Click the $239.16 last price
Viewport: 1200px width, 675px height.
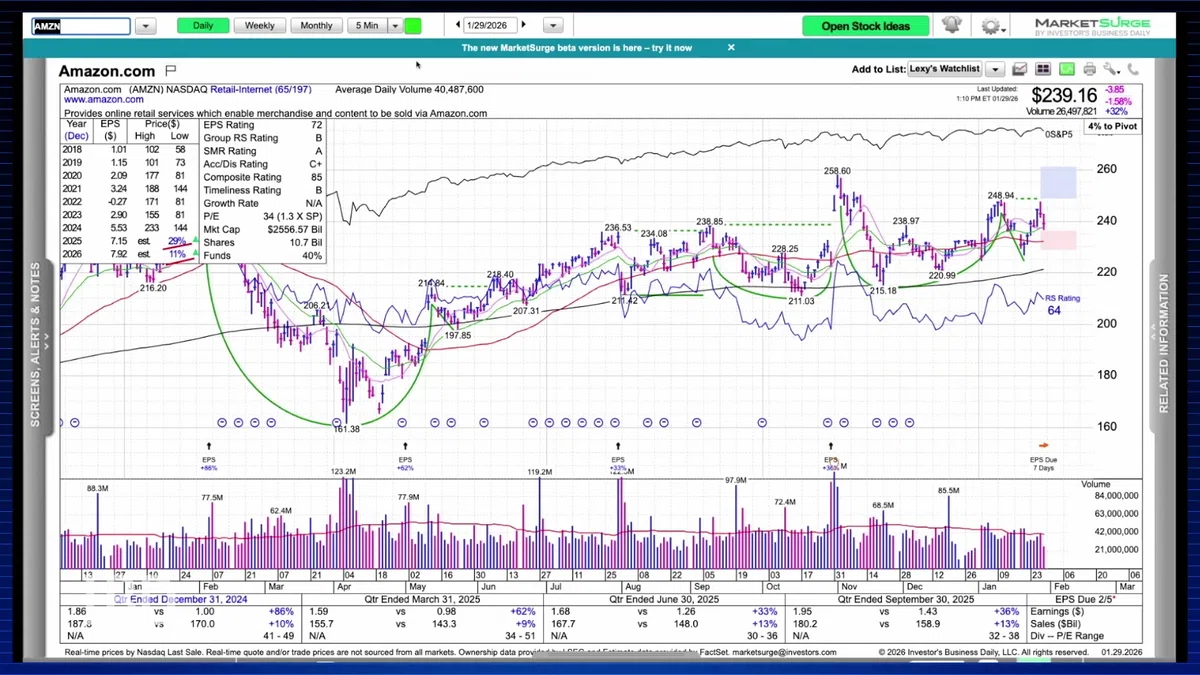pos(1064,96)
